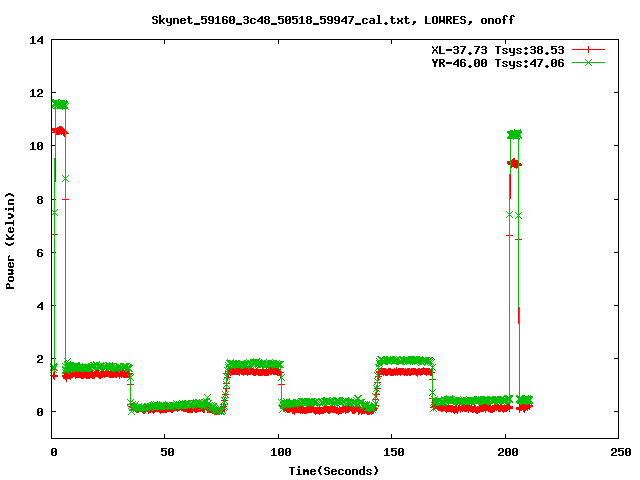Click y-axis tick label 8
This screenshot has width=640, height=480.
[40, 200]
